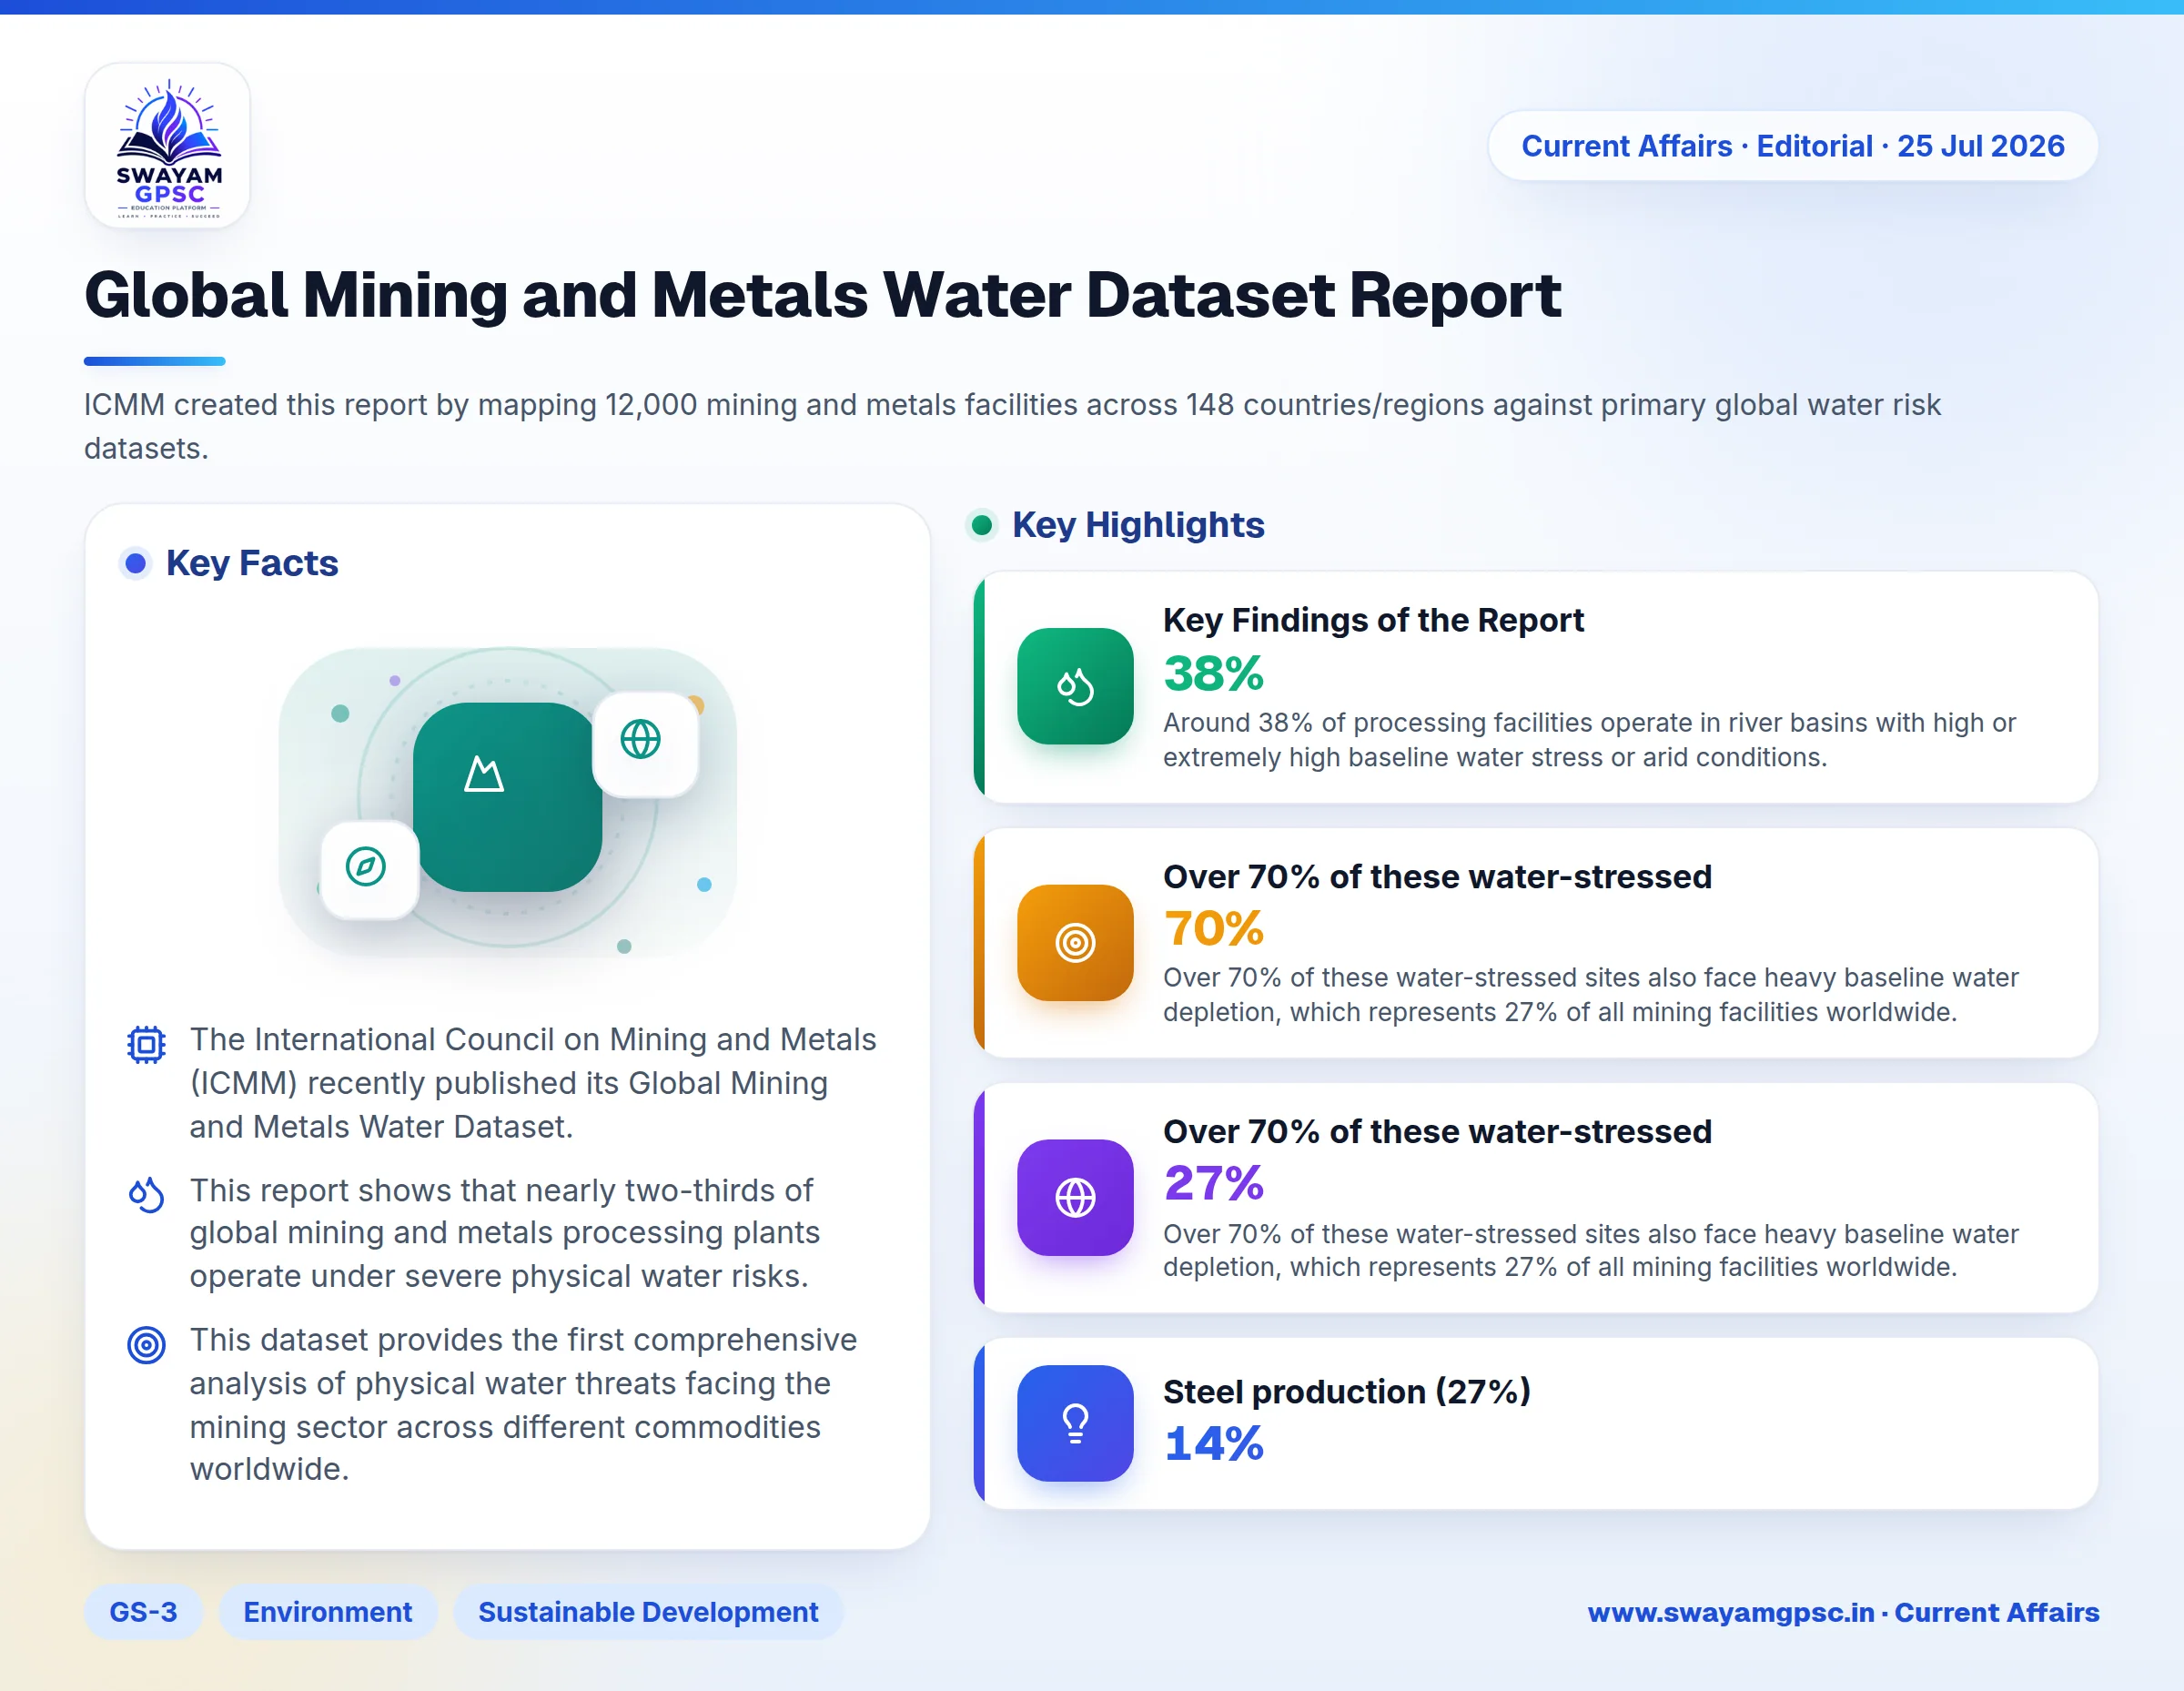
Task: Click the Steel production (27%) title
Action: click(x=1346, y=1391)
